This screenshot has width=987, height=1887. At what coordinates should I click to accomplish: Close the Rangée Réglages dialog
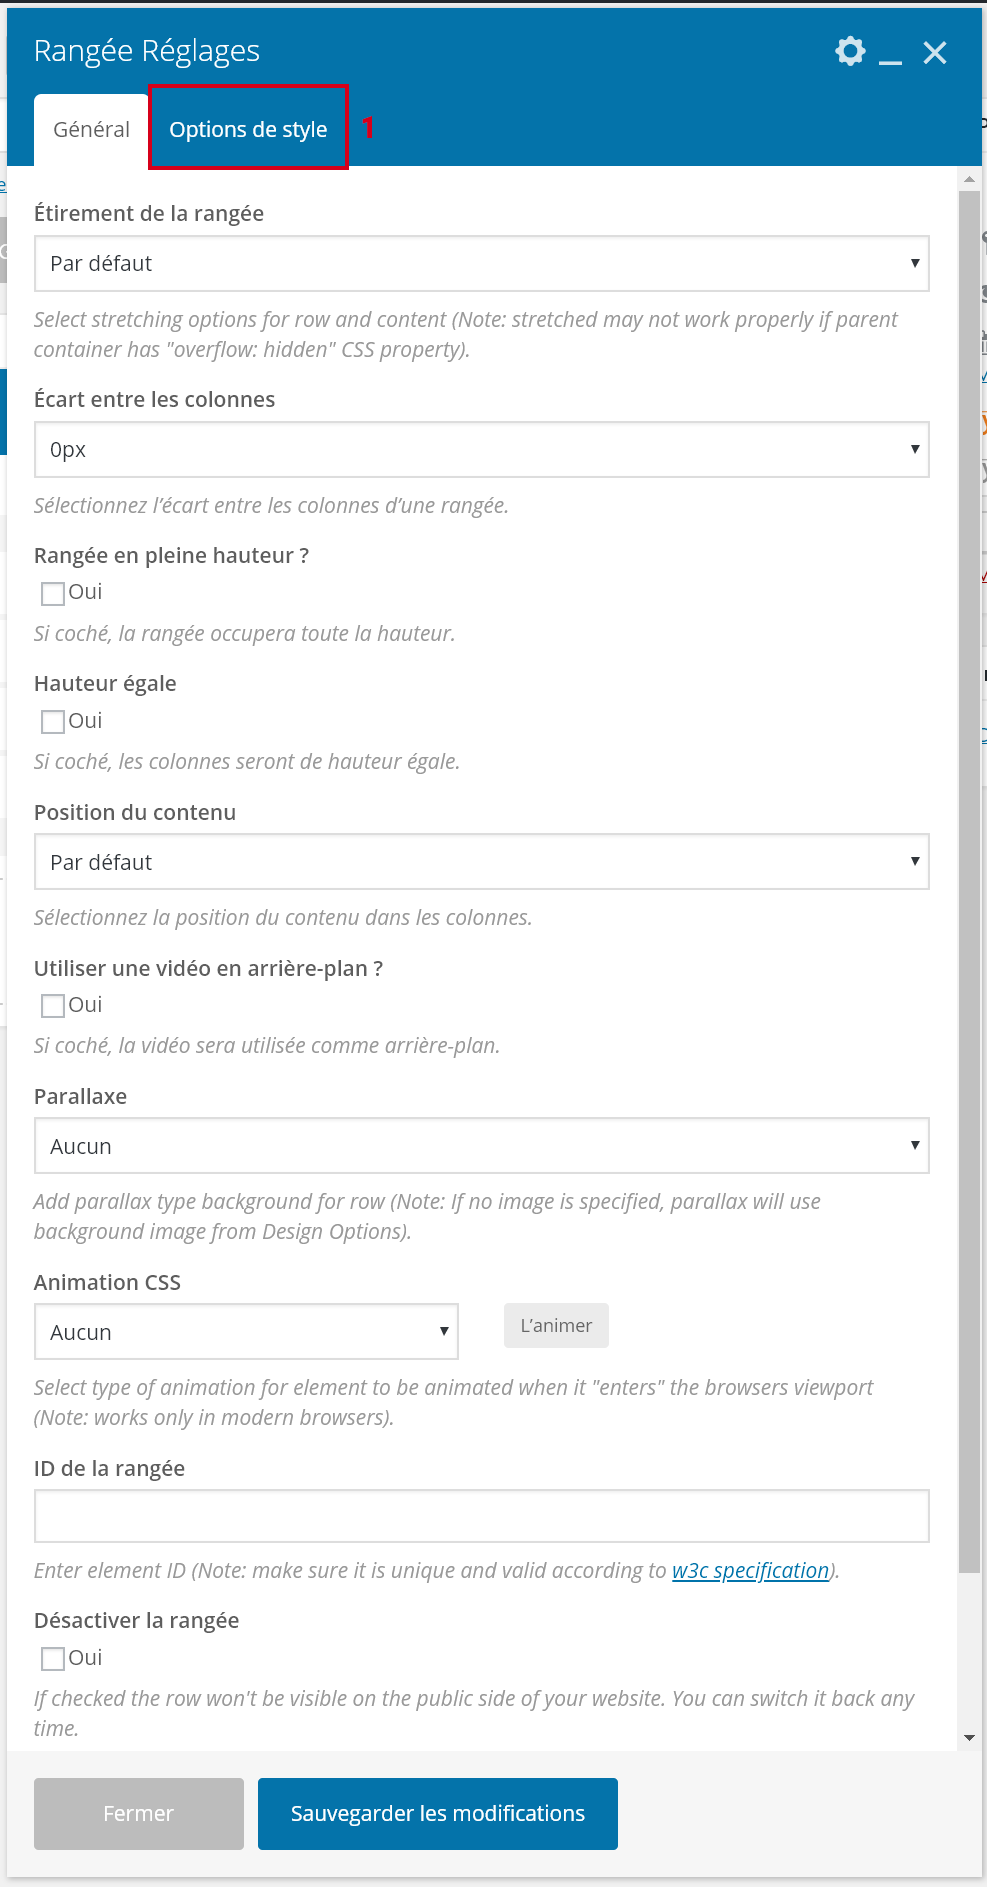(935, 53)
